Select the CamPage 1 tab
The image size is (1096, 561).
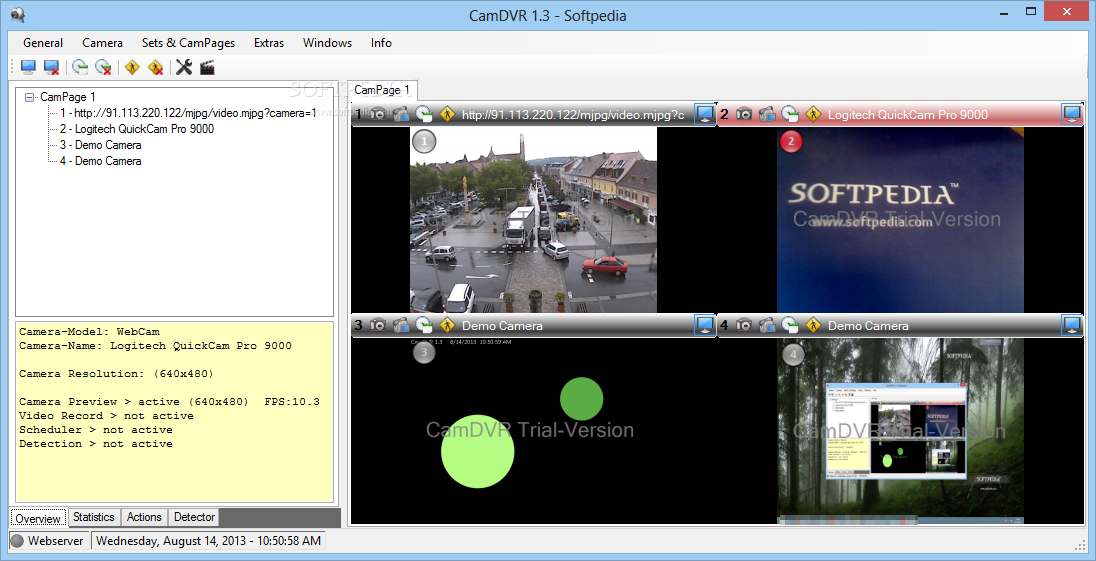coord(382,90)
